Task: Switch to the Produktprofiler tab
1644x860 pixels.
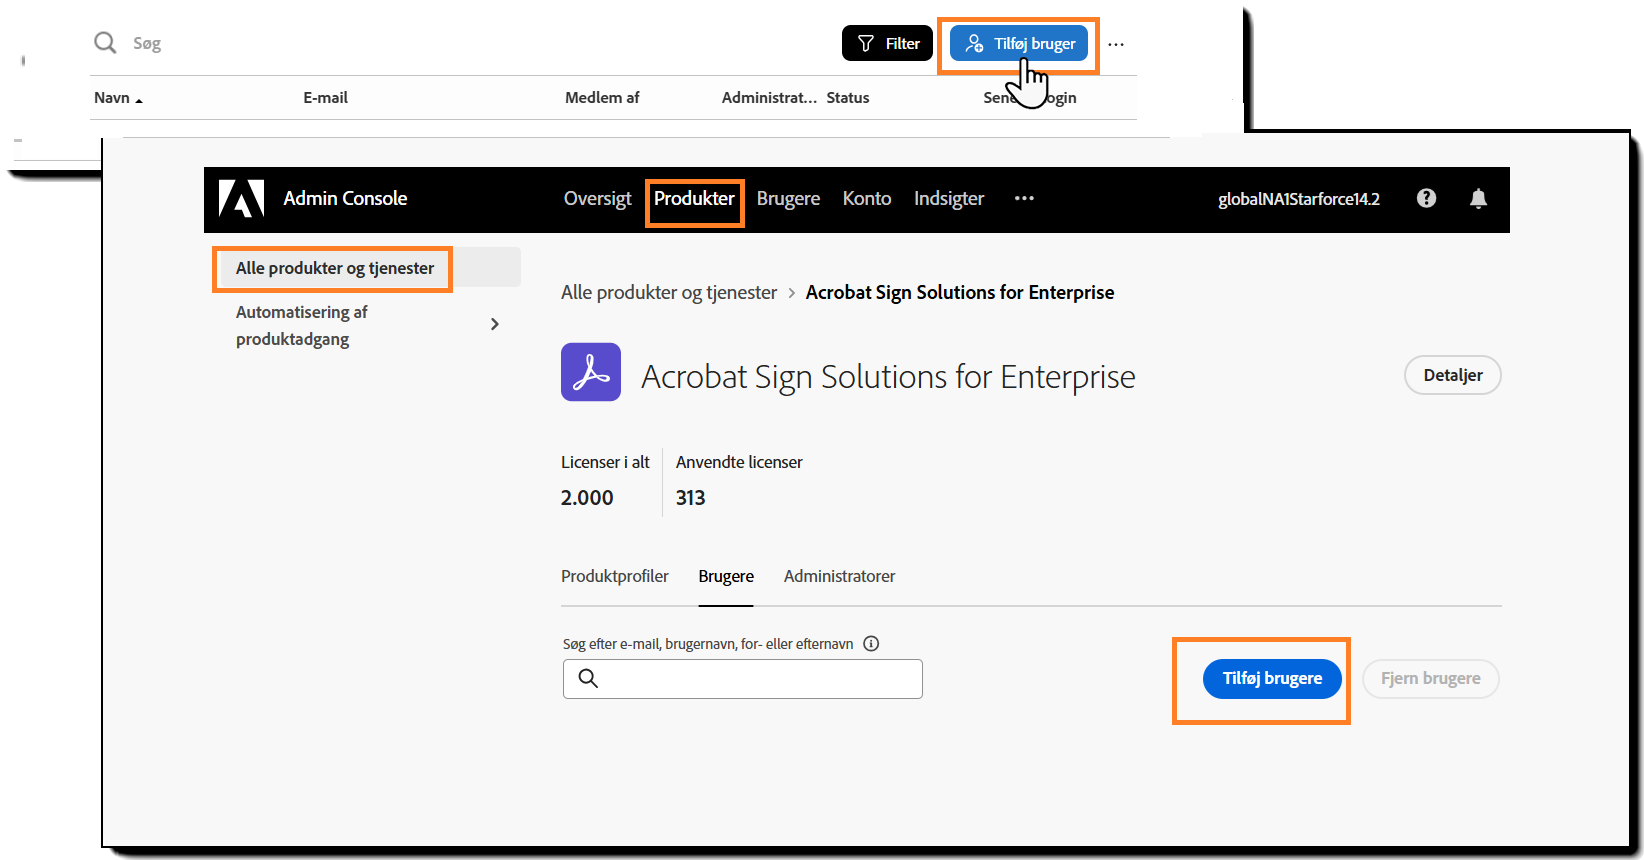Action: (x=614, y=576)
